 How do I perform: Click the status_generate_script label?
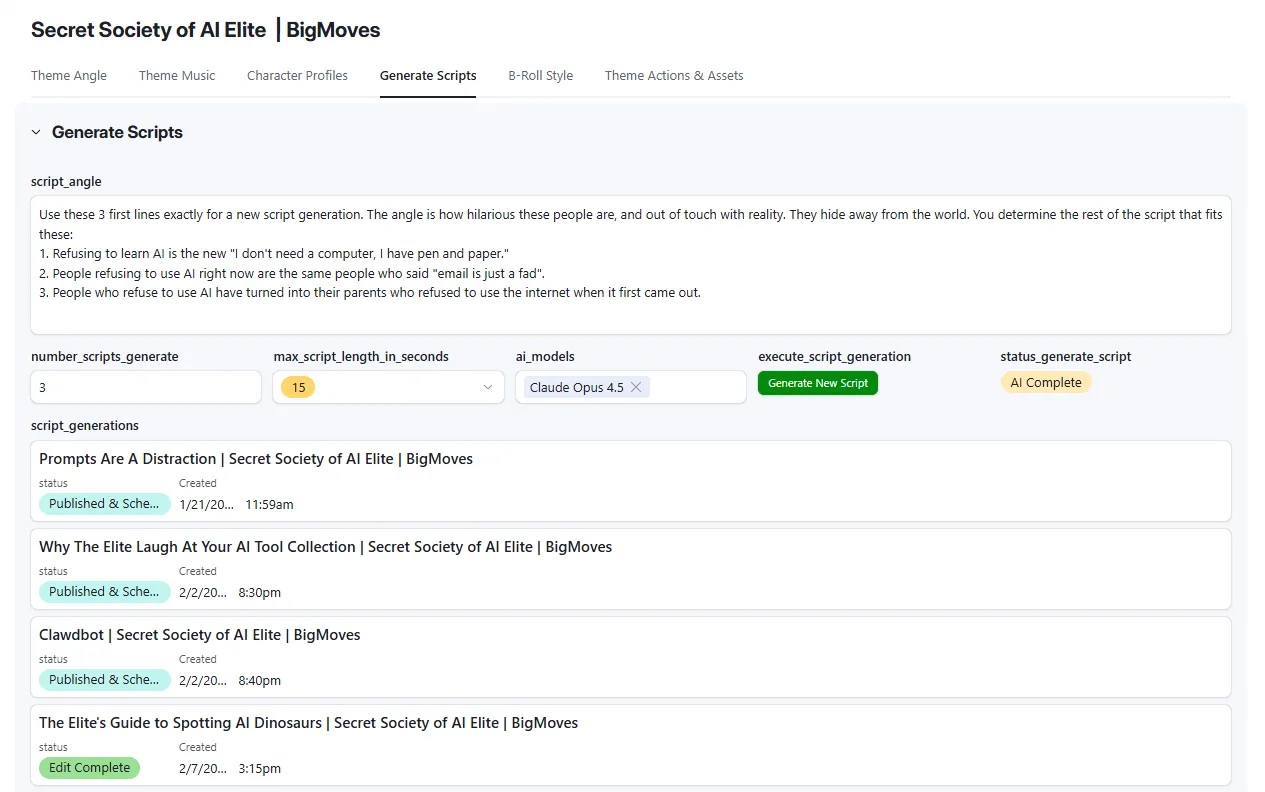(1066, 356)
